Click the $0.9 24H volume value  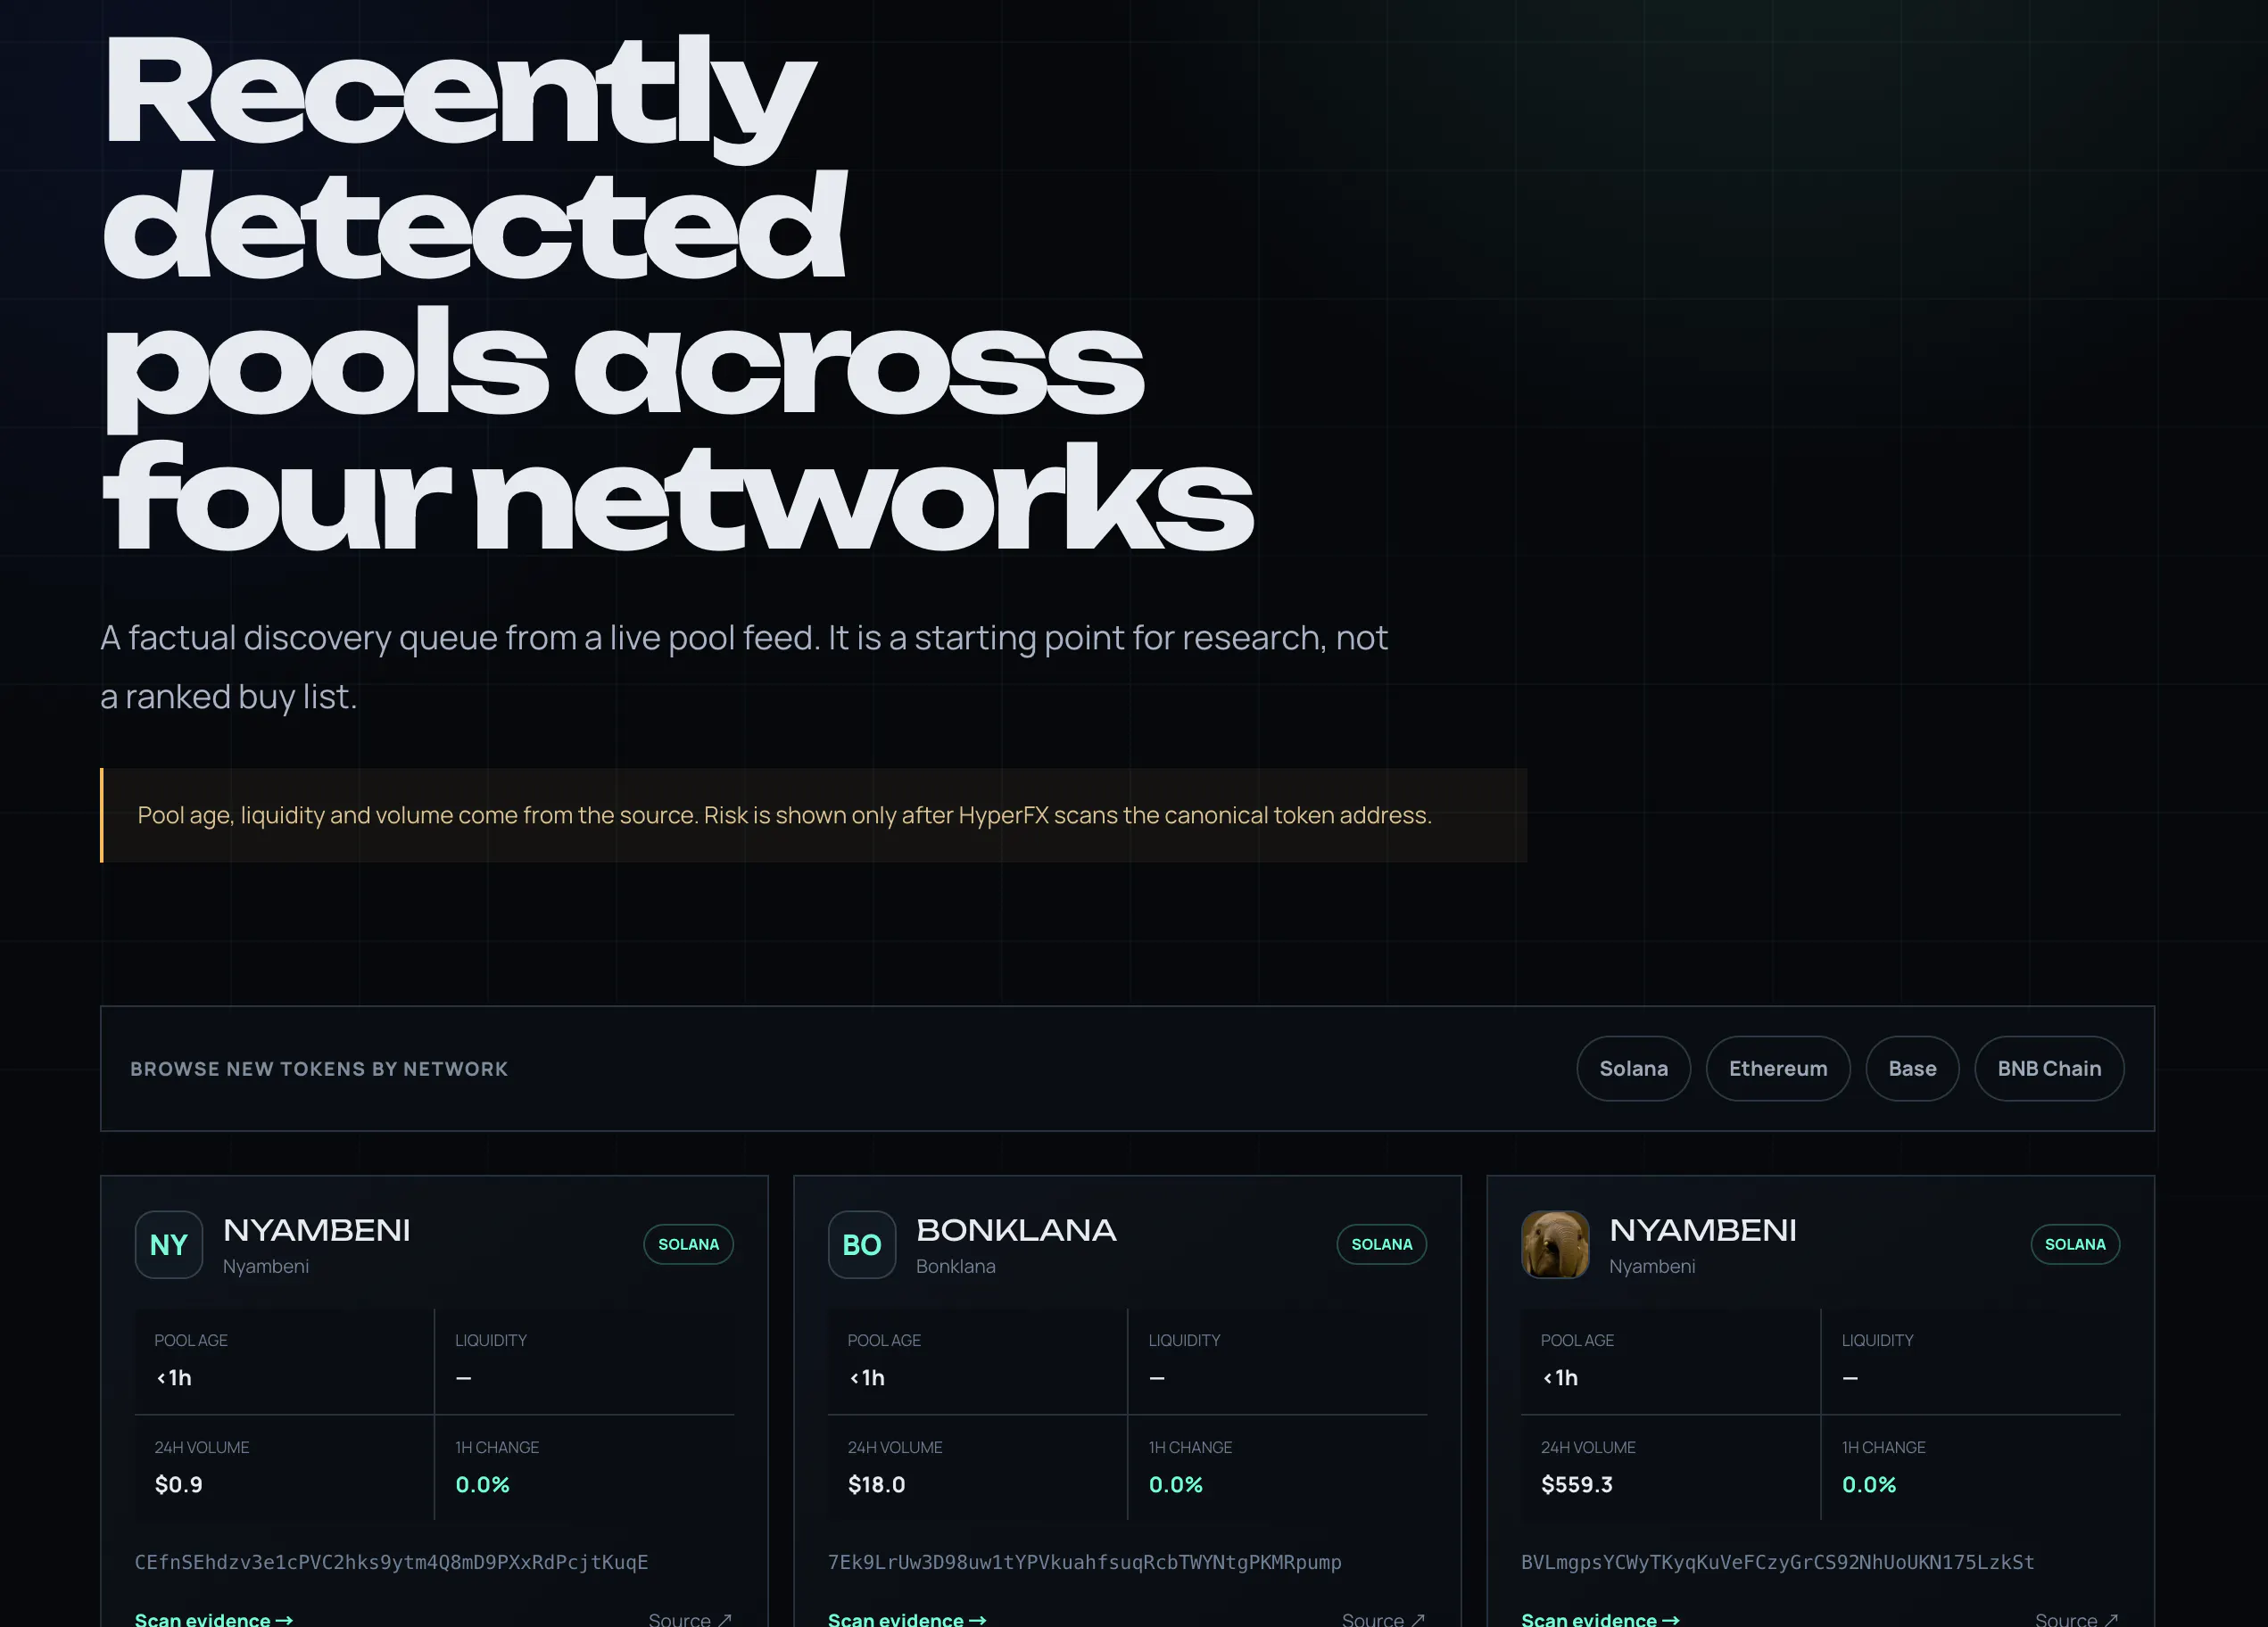tap(178, 1484)
